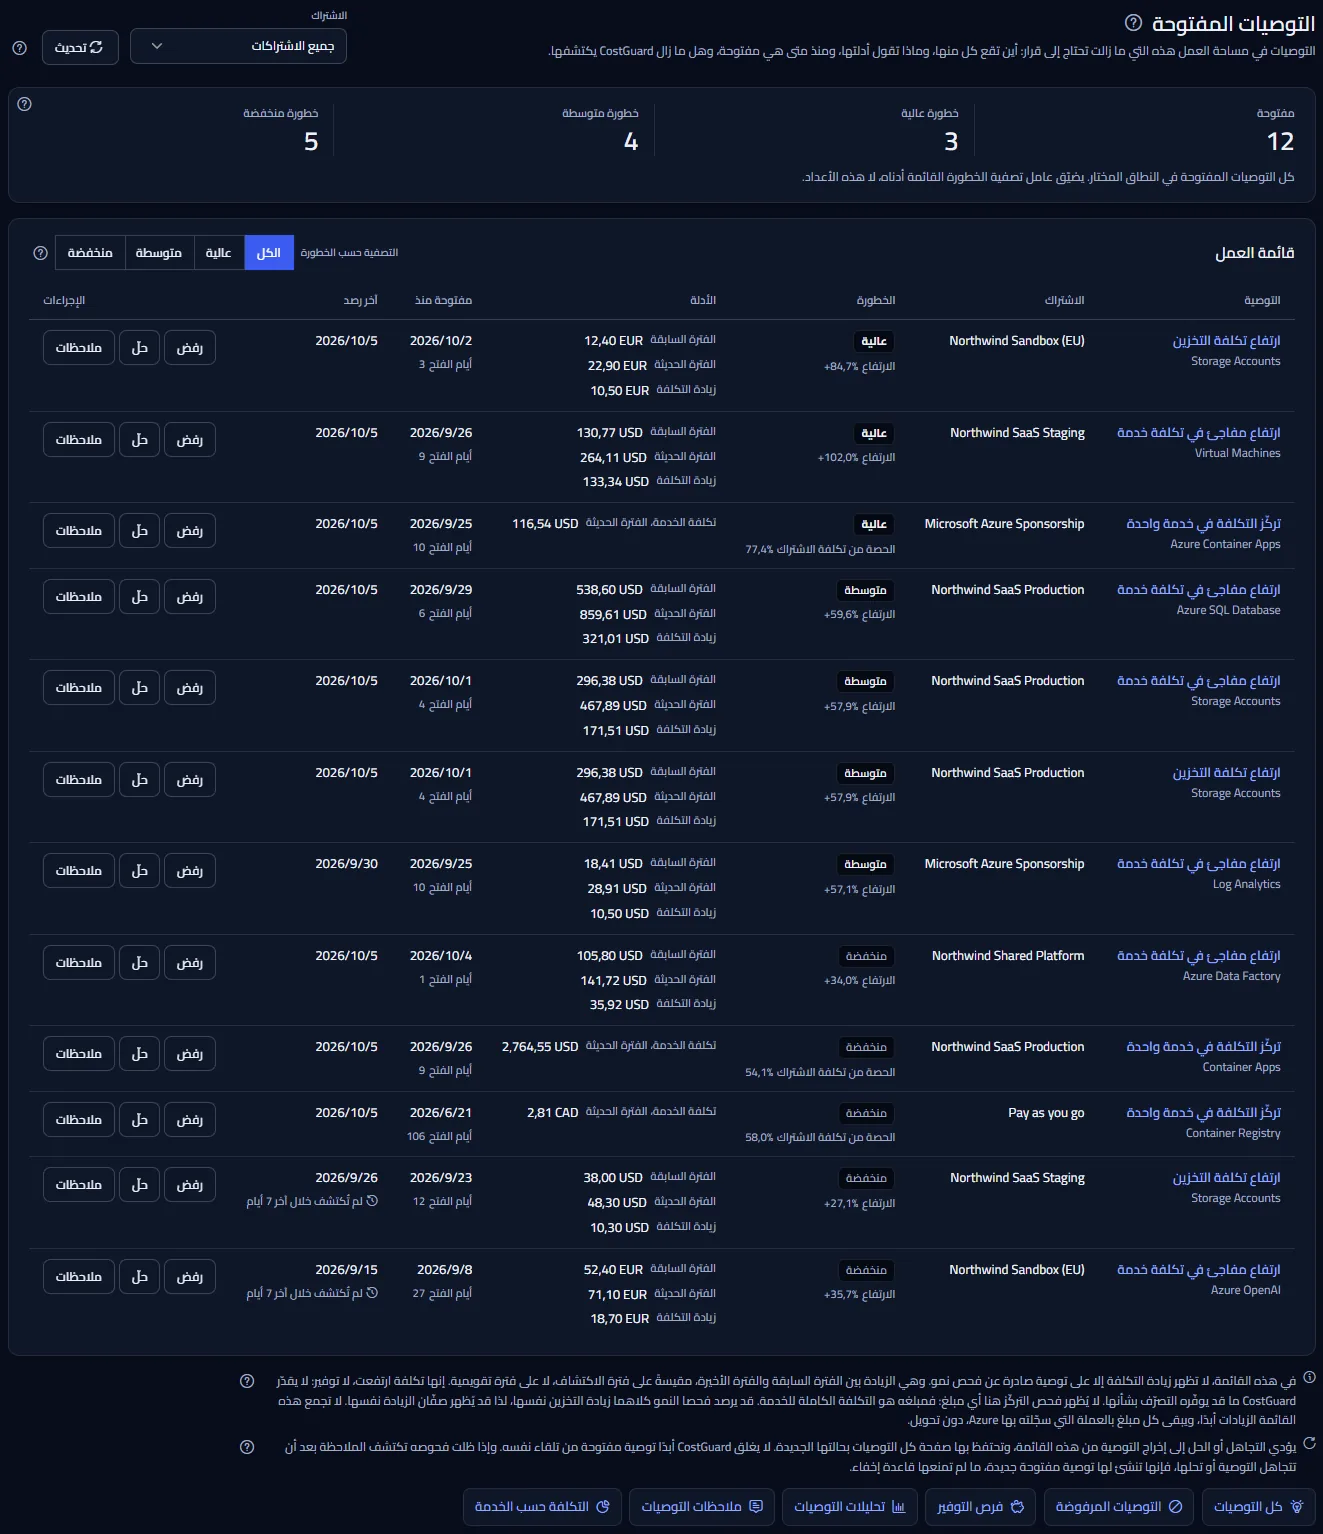Click the refresh icon at second footer note
Viewport: 1323px width, 1534px height.
pyautogui.click(x=1309, y=1443)
